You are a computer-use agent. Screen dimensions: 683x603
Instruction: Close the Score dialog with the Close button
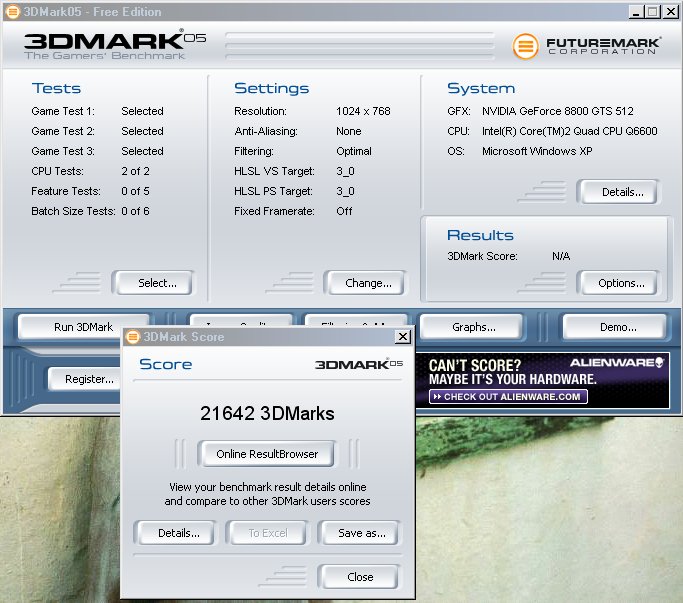[359, 577]
